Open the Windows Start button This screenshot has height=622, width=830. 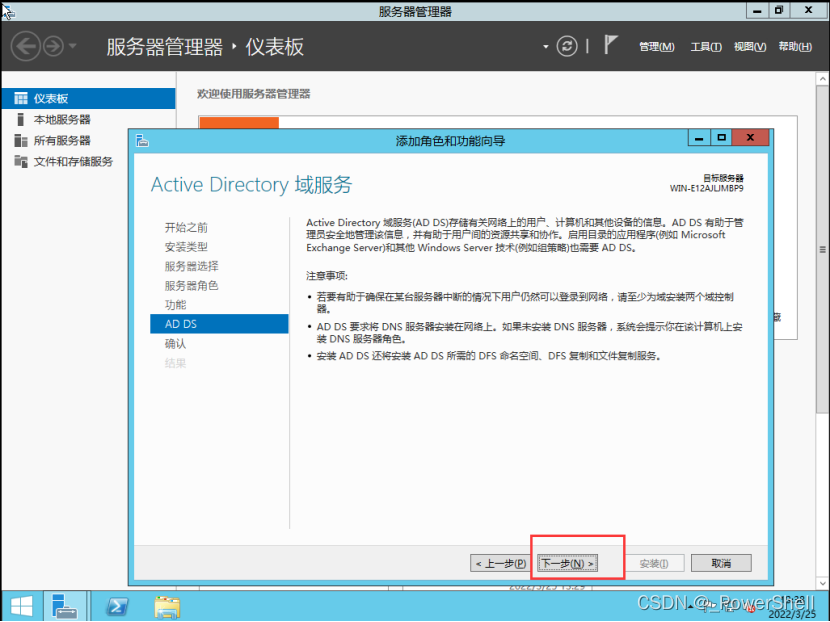click(22, 607)
